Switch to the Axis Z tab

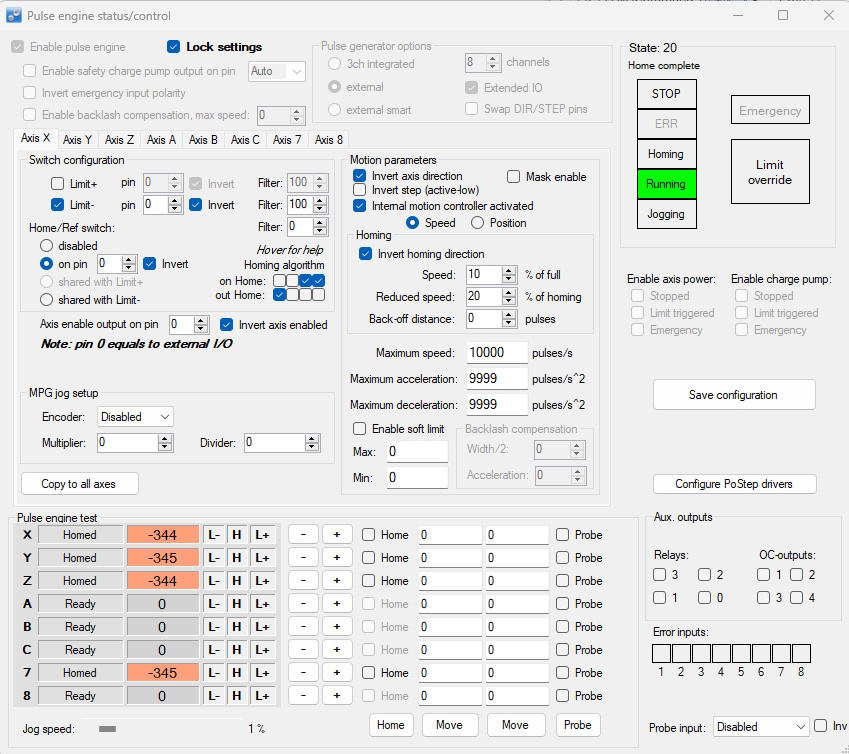pos(119,140)
